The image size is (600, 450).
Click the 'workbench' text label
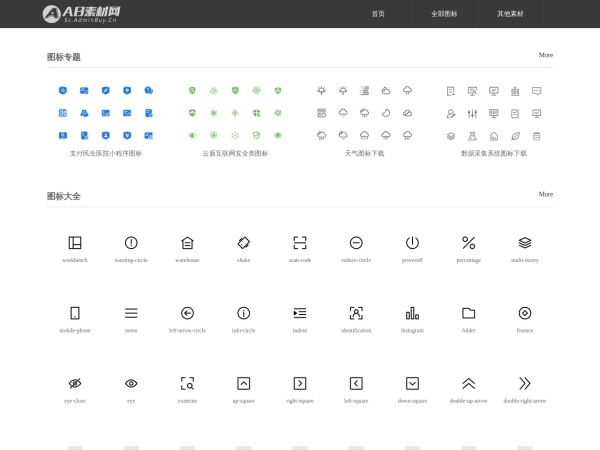(75, 260)
